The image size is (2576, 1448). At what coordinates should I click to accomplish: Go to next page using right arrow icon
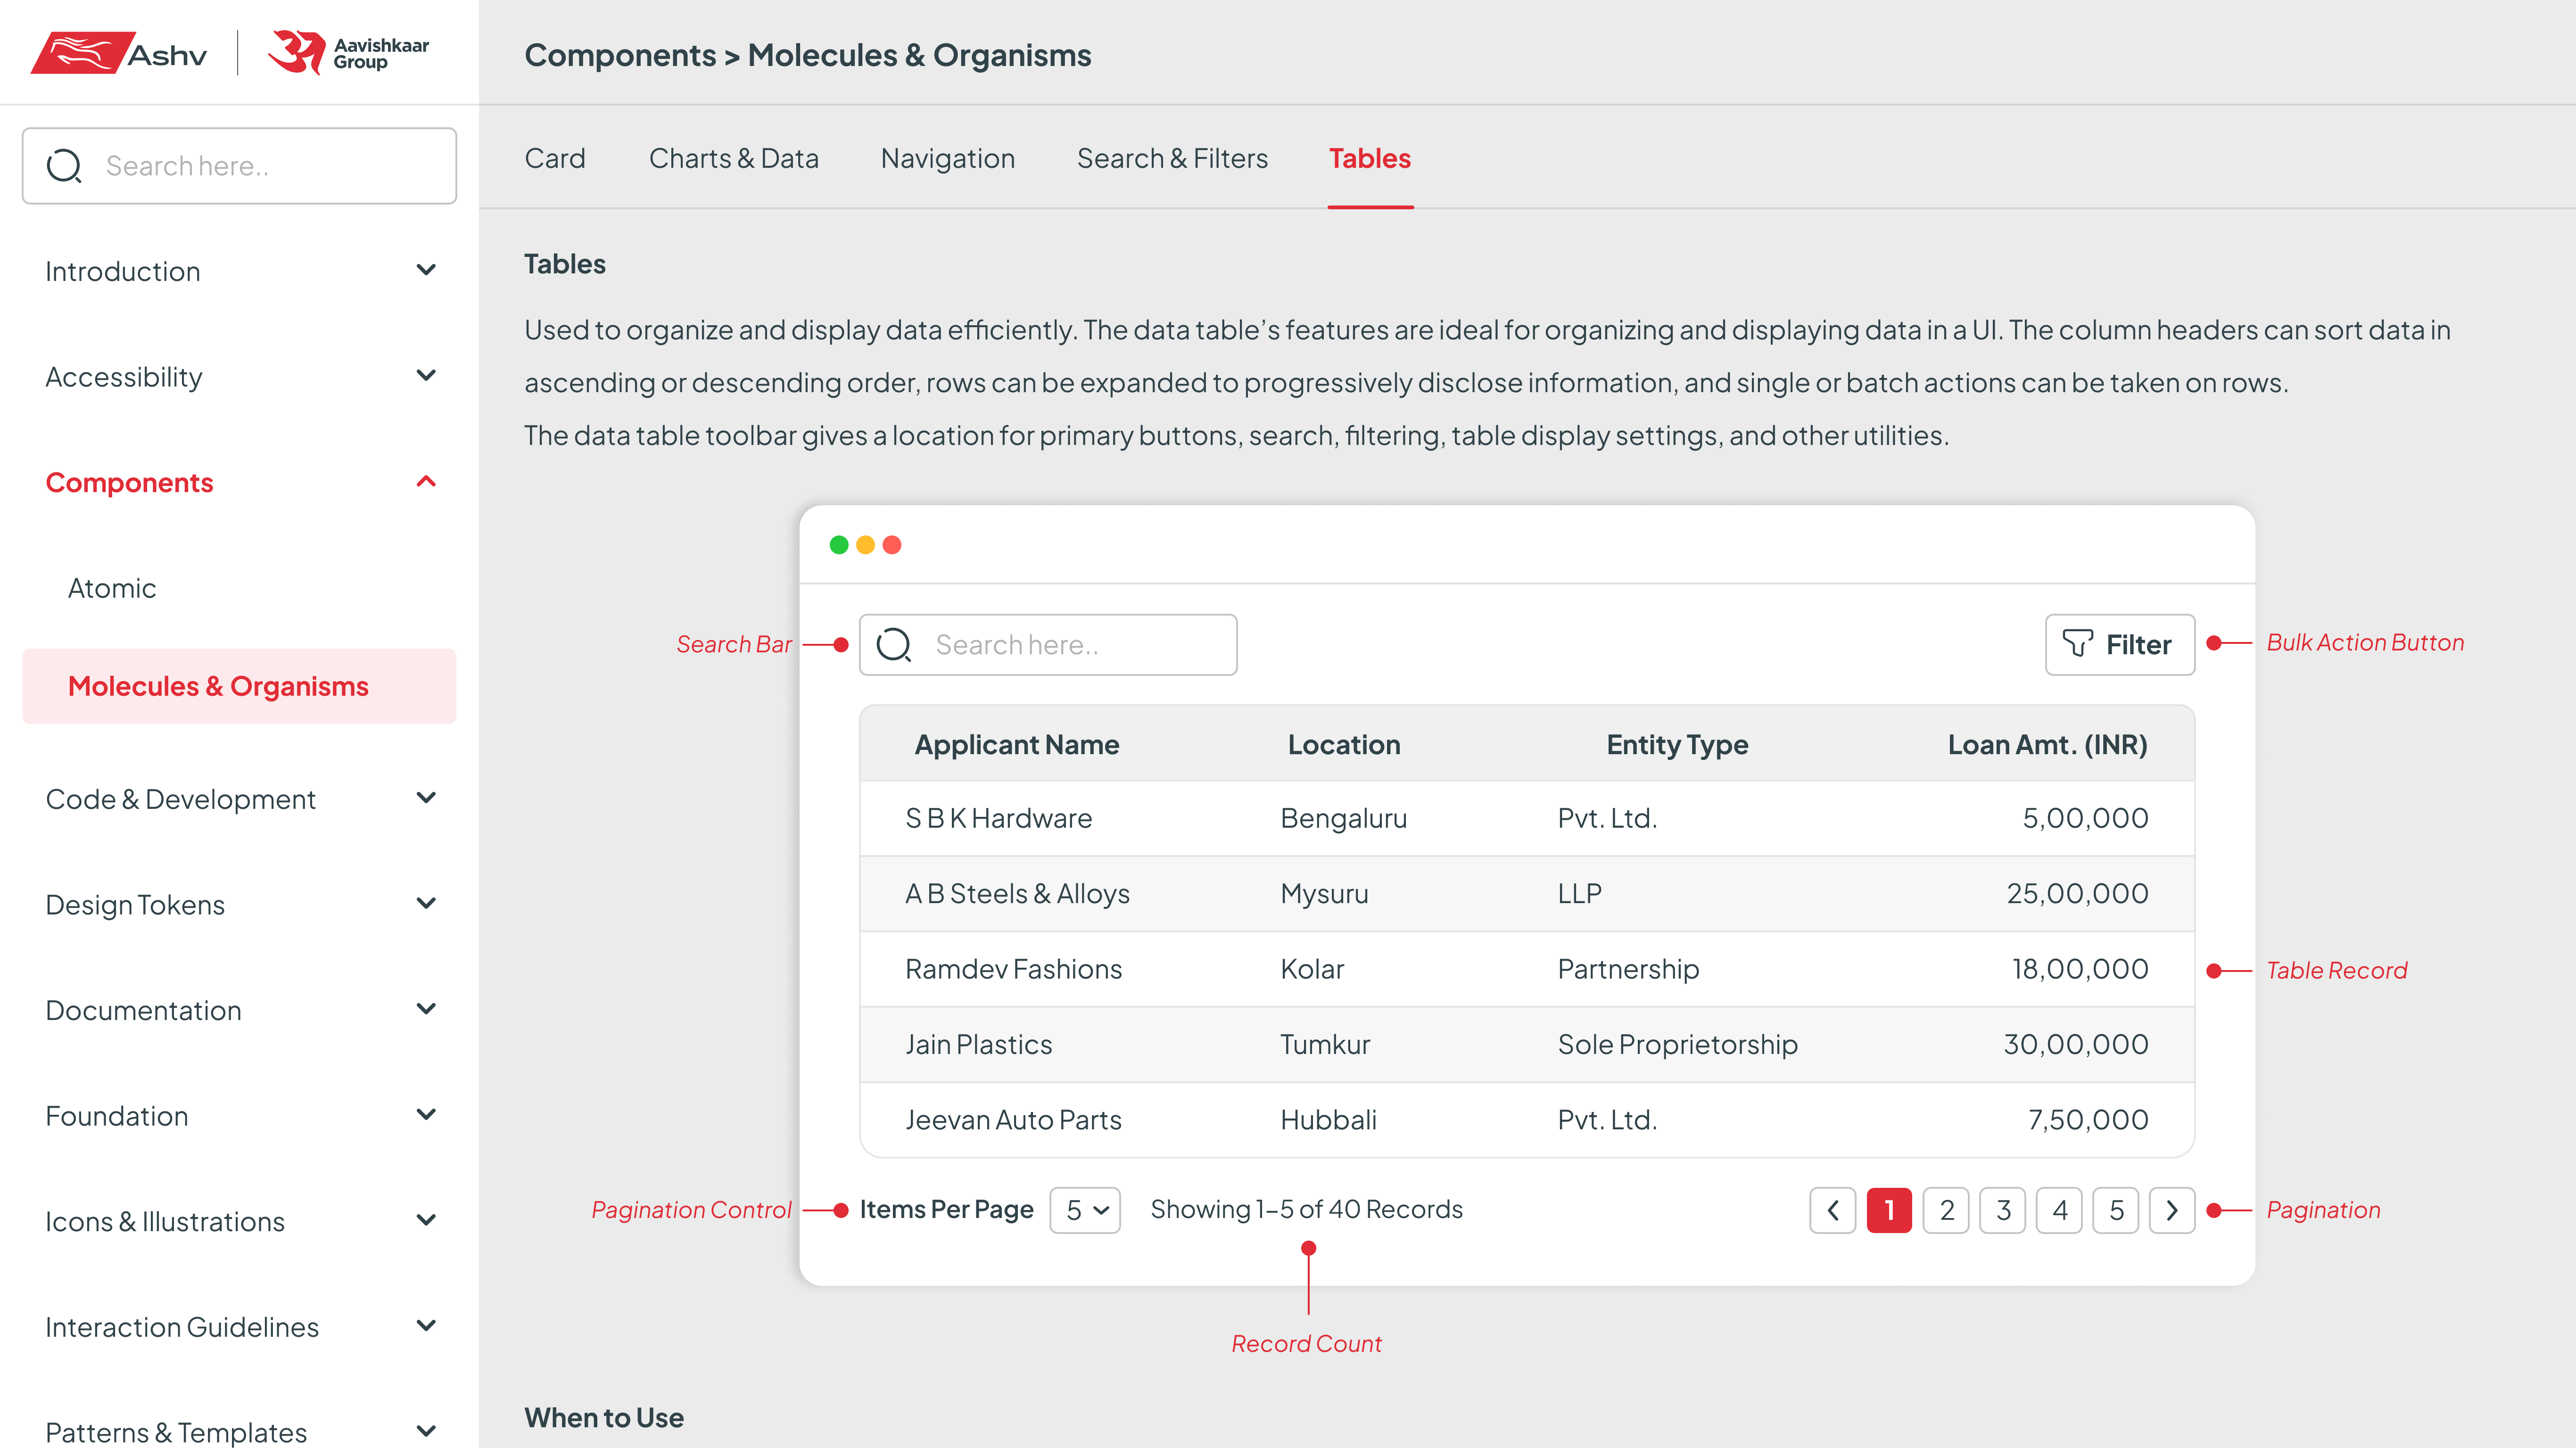click(2171, 1210)
